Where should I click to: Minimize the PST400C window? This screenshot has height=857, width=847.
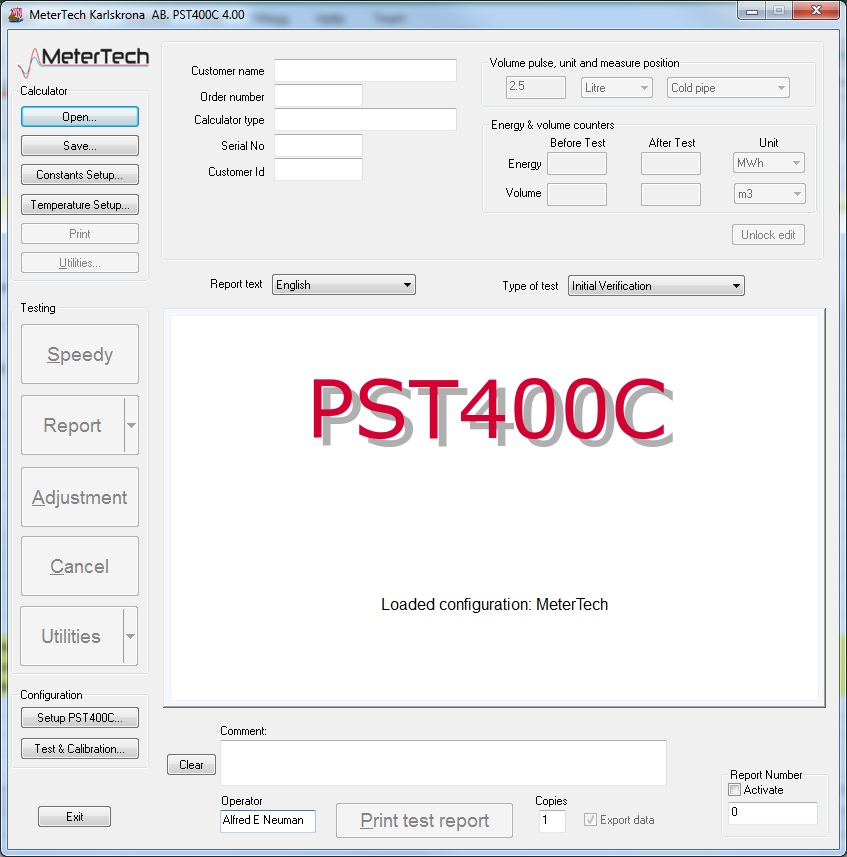[752, 10]
